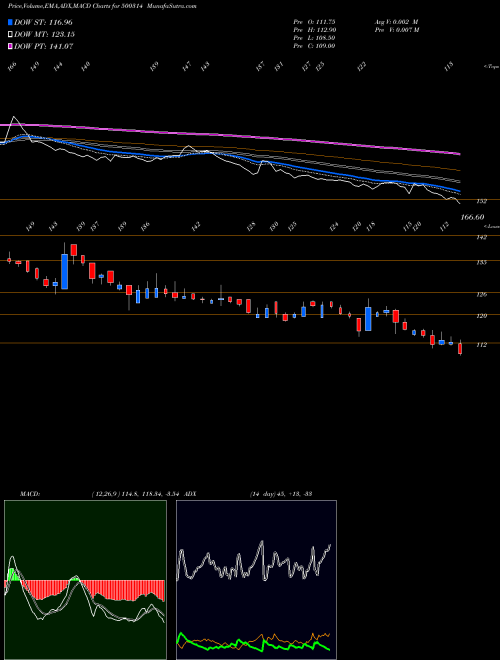Click the 'Pre V: 0.007 M' volume text
The height and width of the screenshot is (660, 500).
(396, 30)
